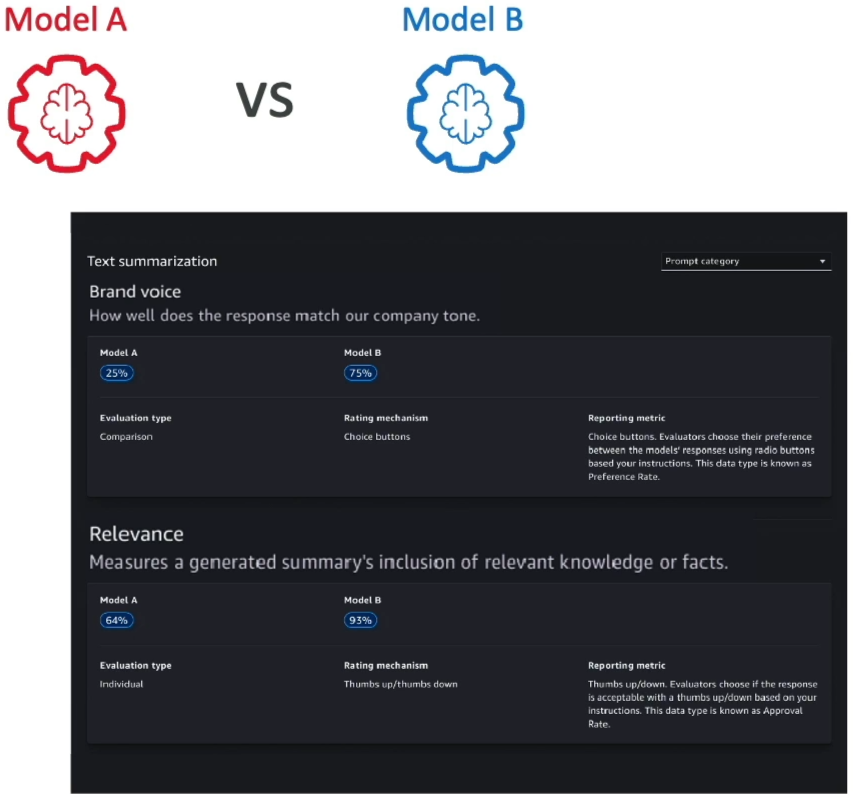Click Comparison evaluation type value

126,437
